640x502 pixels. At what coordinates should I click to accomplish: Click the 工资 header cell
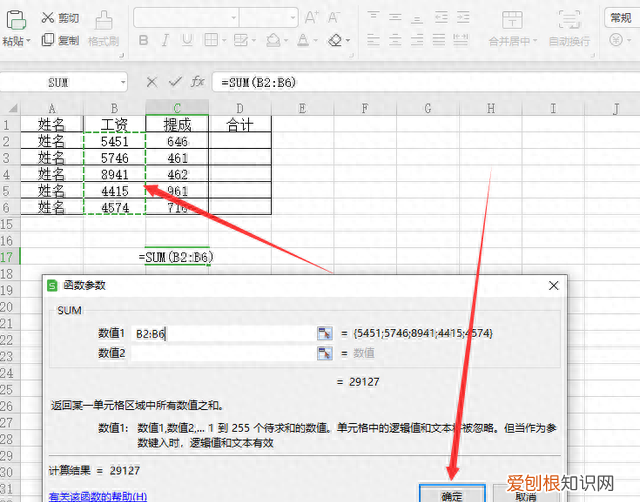[115, 124]
